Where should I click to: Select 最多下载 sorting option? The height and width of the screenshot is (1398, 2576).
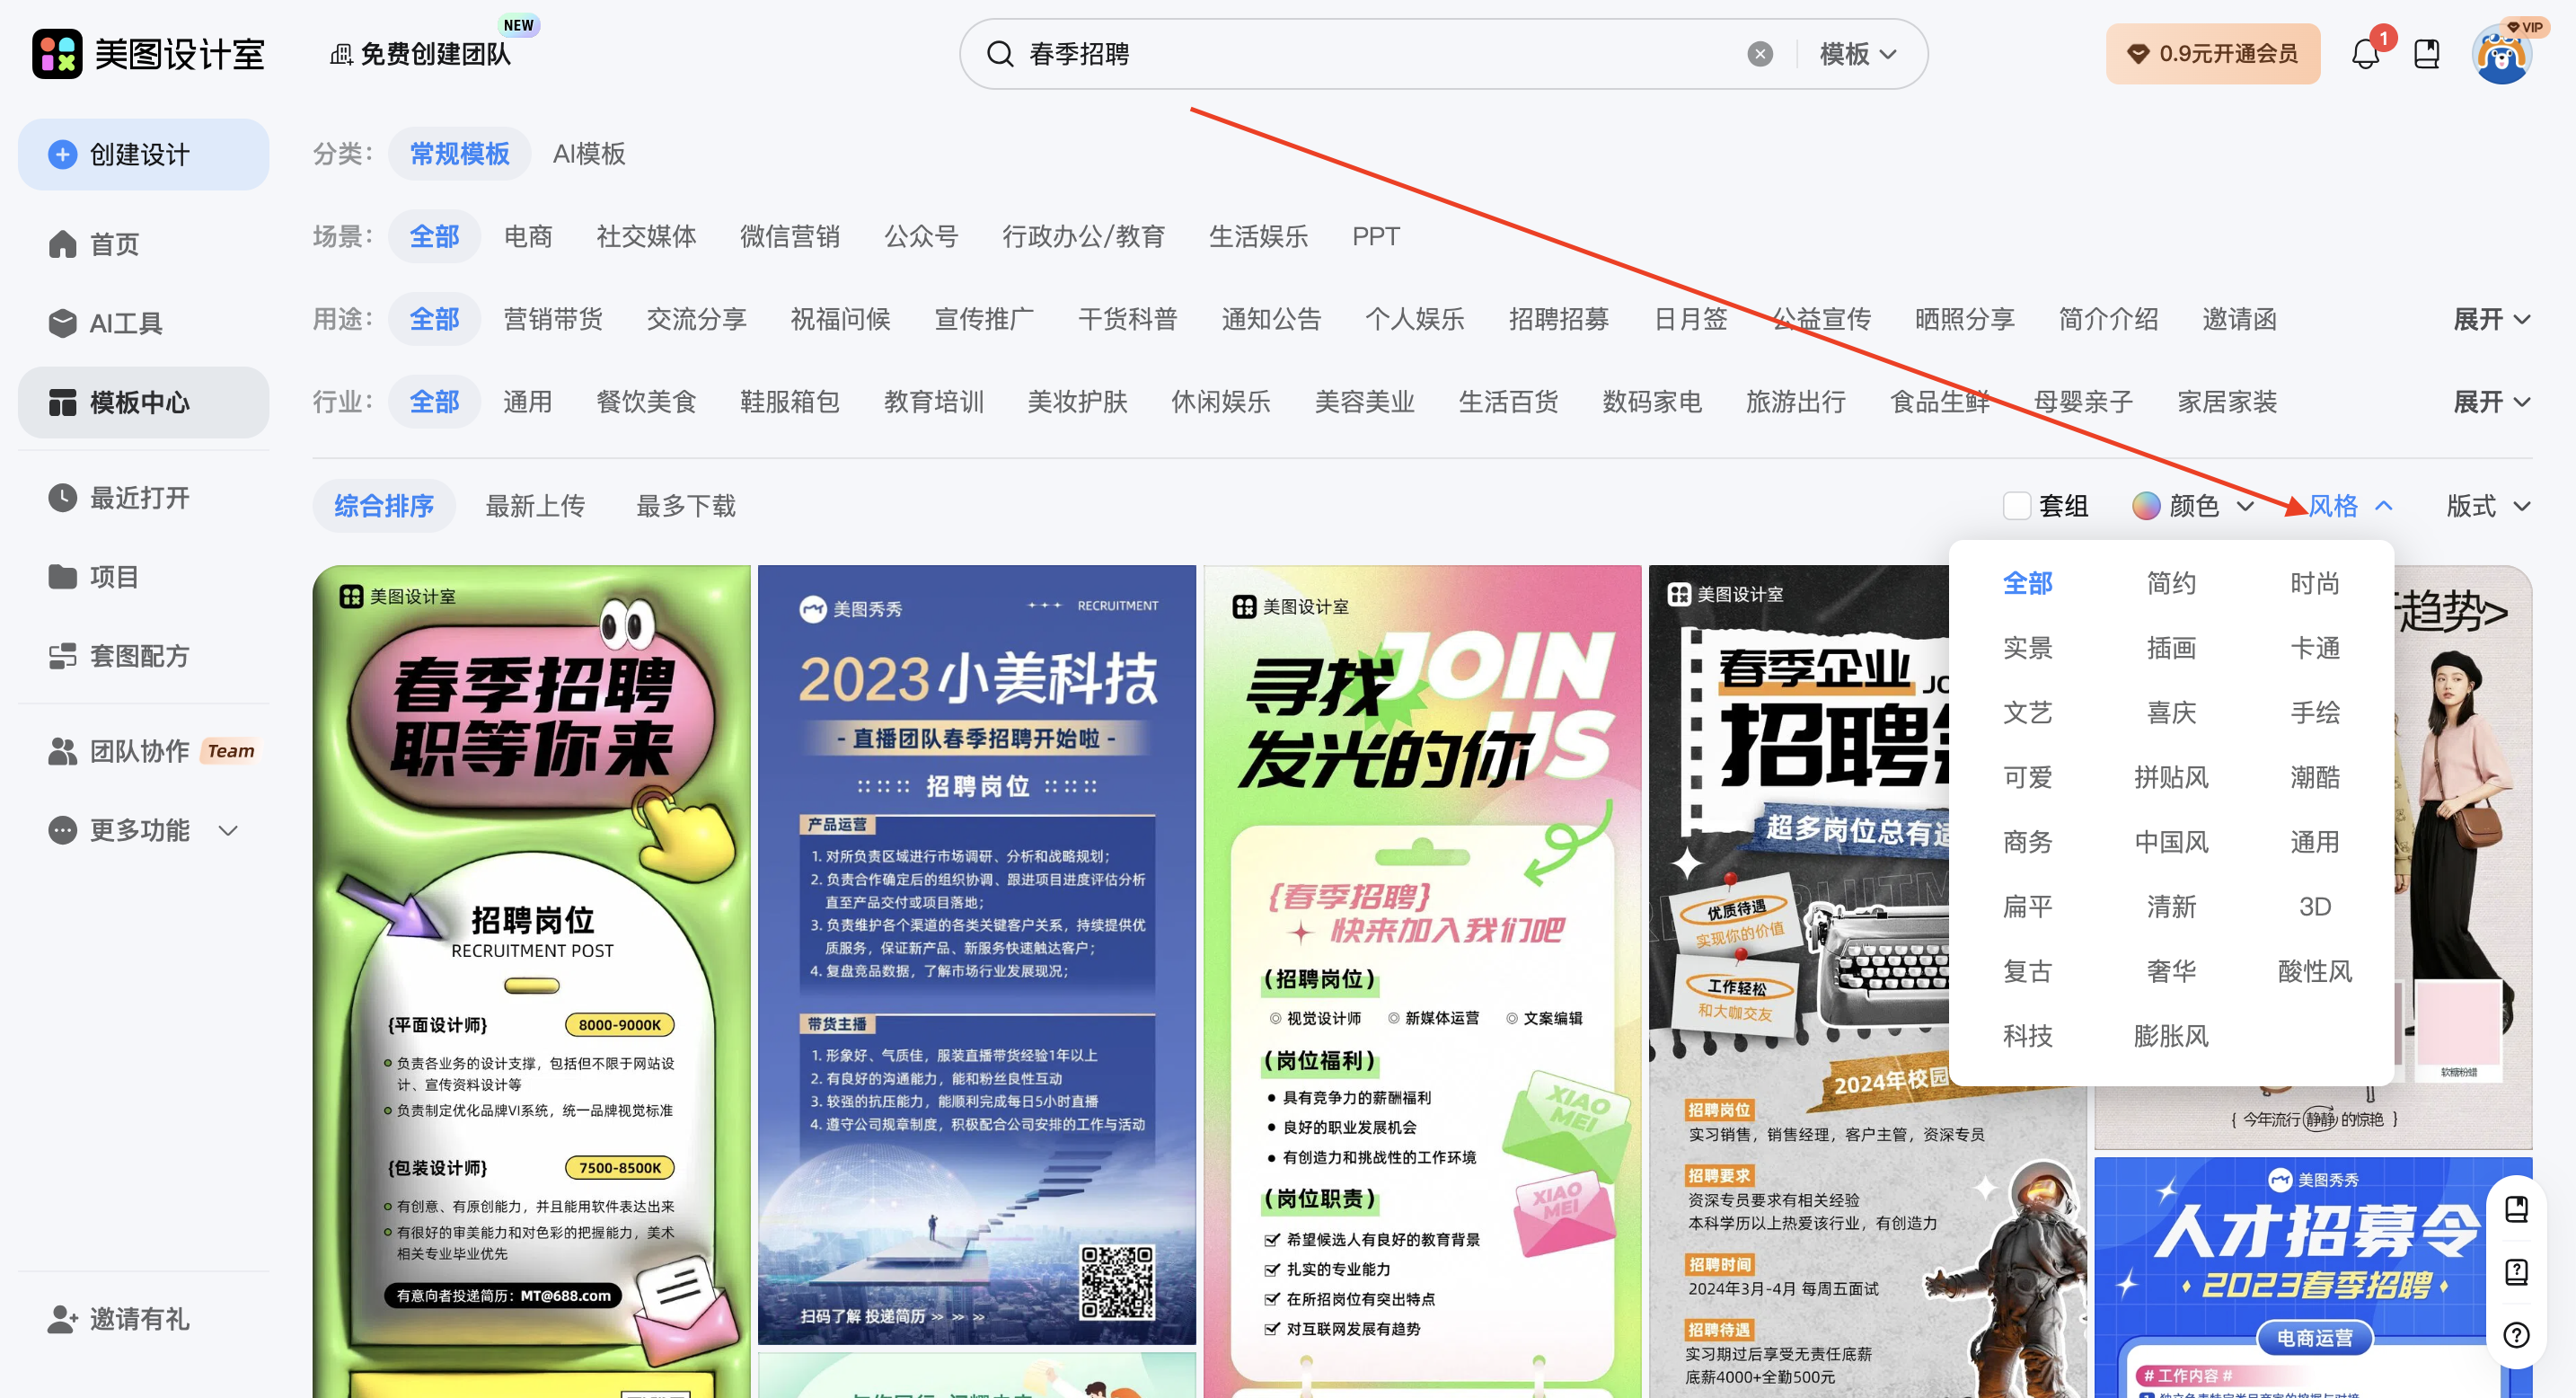click(x=684, y=506)
